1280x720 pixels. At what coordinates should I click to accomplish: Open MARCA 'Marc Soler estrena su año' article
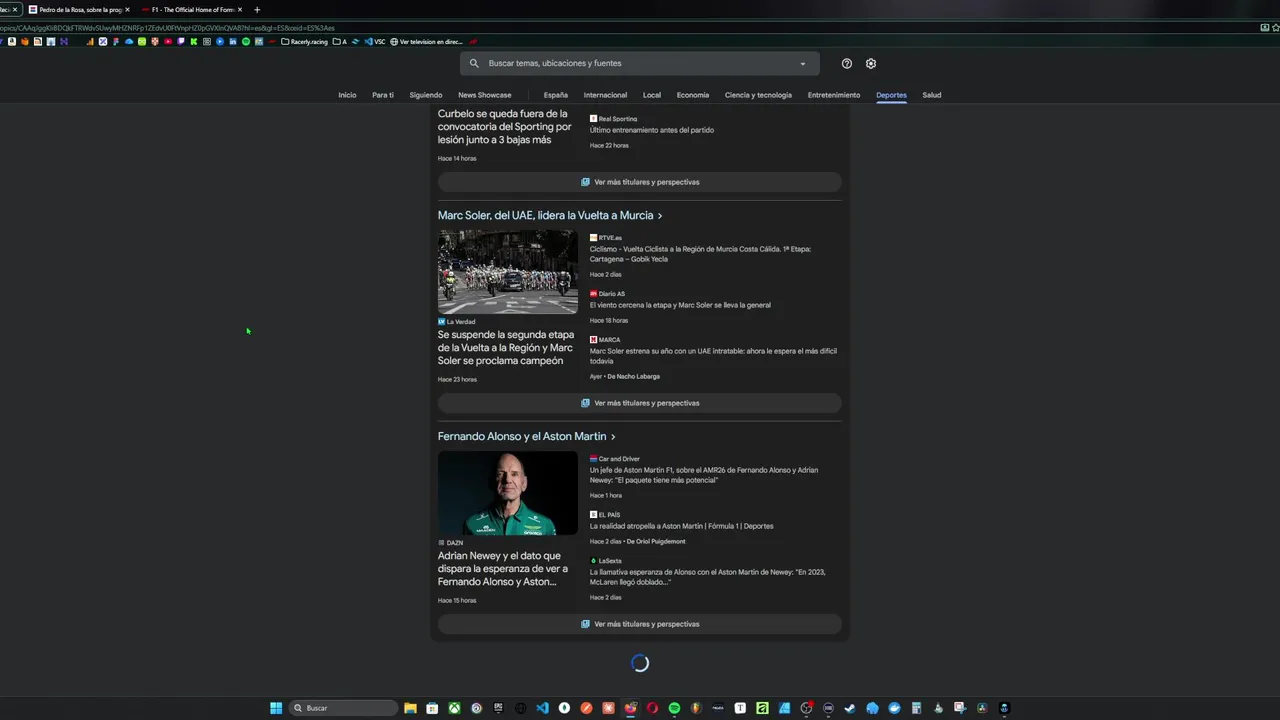[713, 356]
